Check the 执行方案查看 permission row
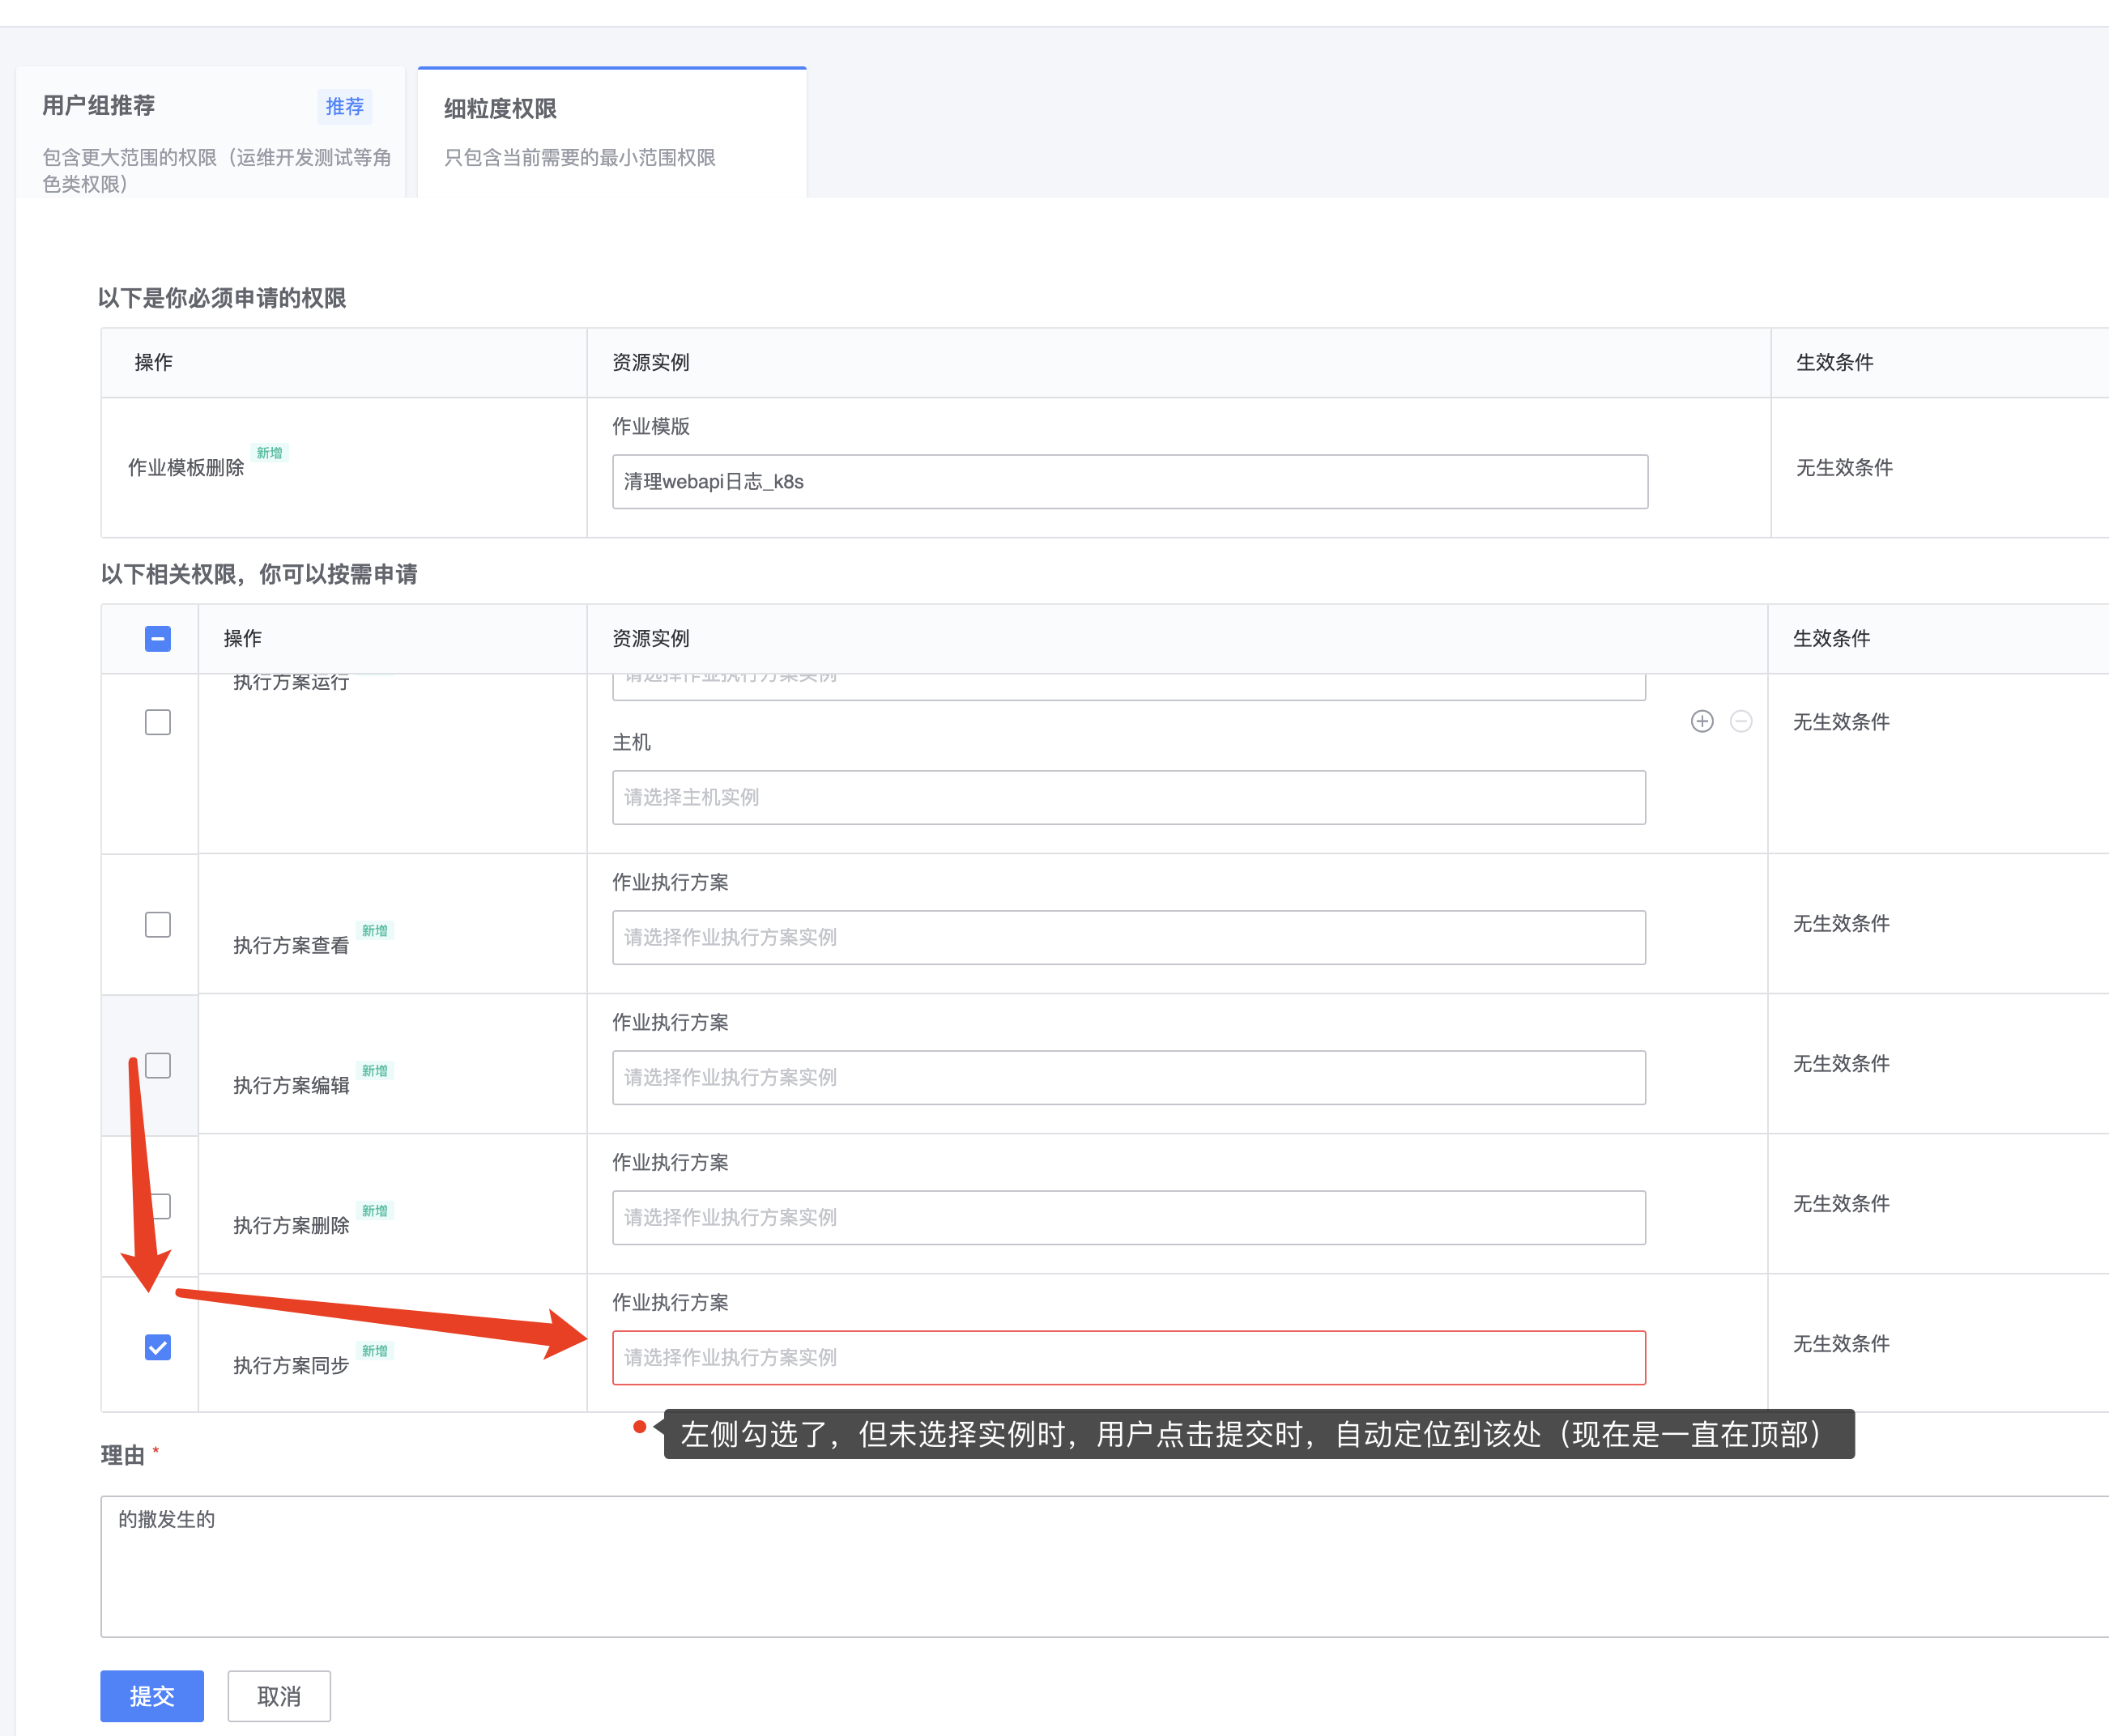Viewport: 2109px width, 1736px height. (x=157, y=925)
